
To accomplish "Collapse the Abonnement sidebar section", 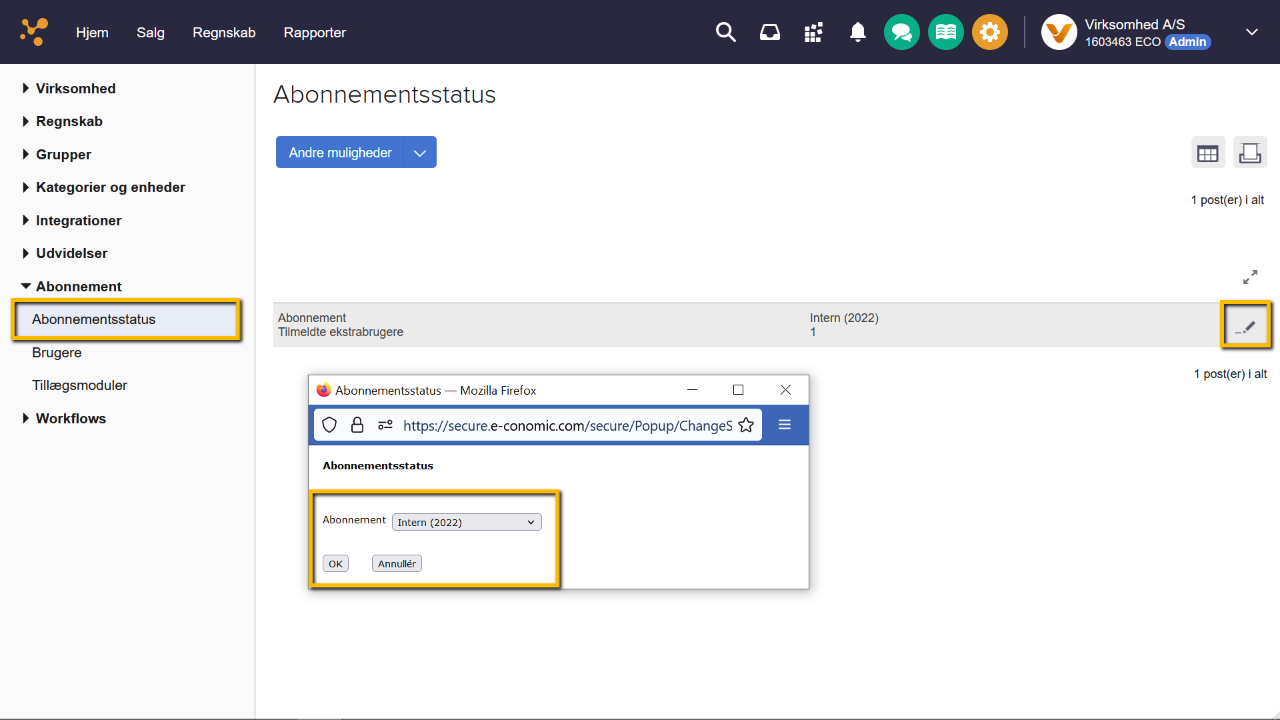I will (x=78, y=286).
